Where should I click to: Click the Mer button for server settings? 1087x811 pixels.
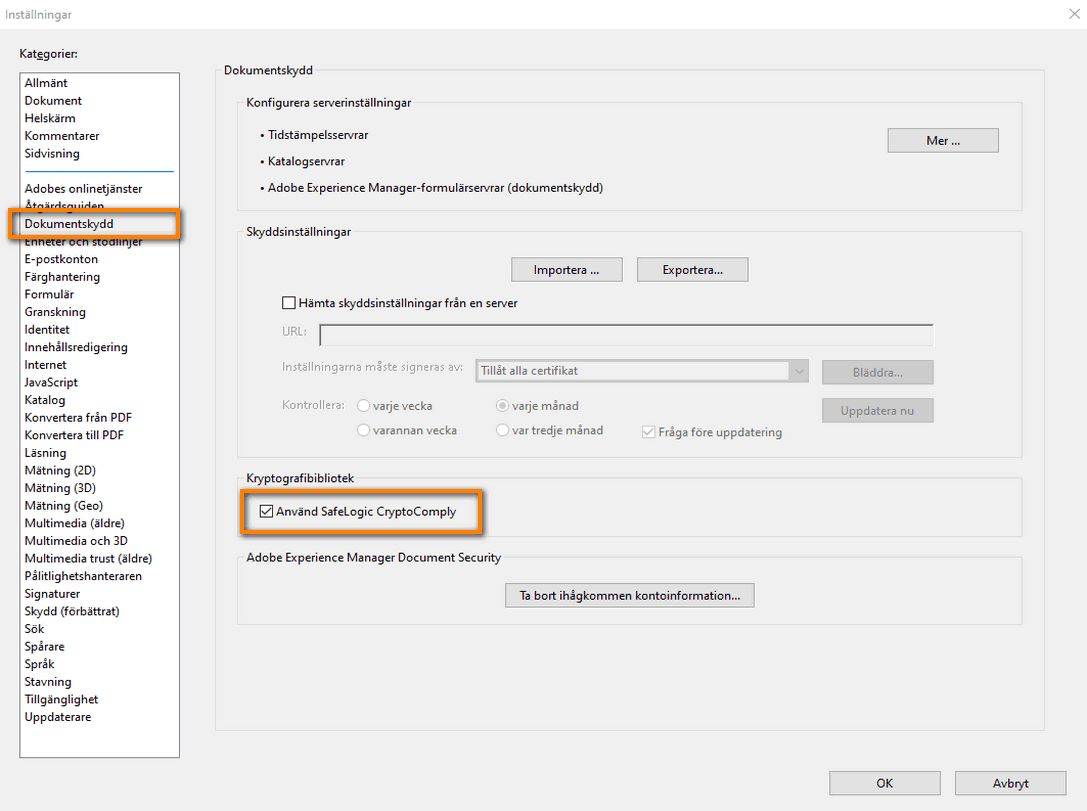pos(941,140)
